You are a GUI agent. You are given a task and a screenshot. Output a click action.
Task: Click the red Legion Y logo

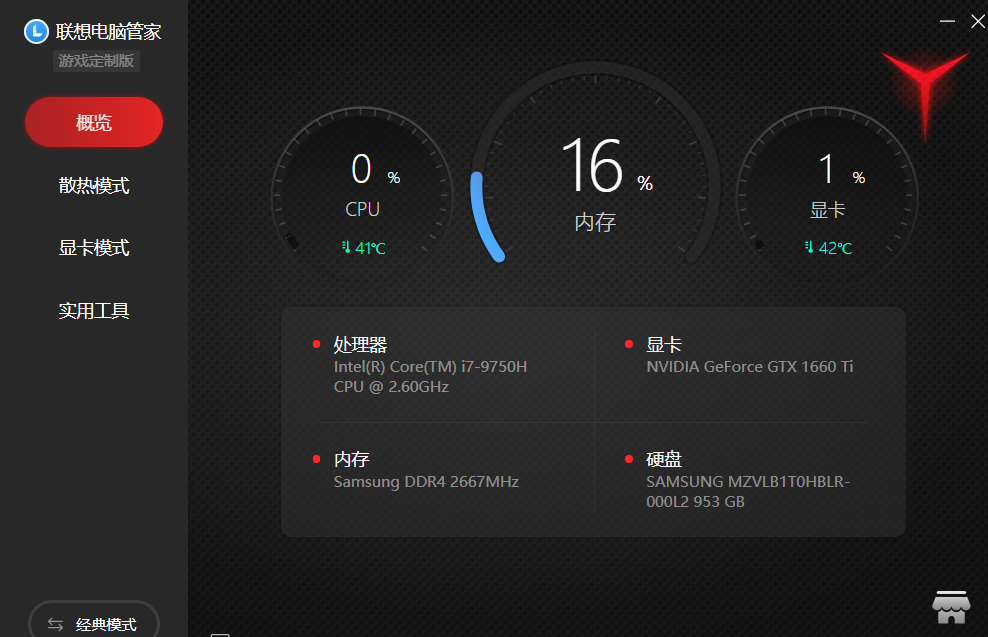pyautogui.click(x=924, y=95)
